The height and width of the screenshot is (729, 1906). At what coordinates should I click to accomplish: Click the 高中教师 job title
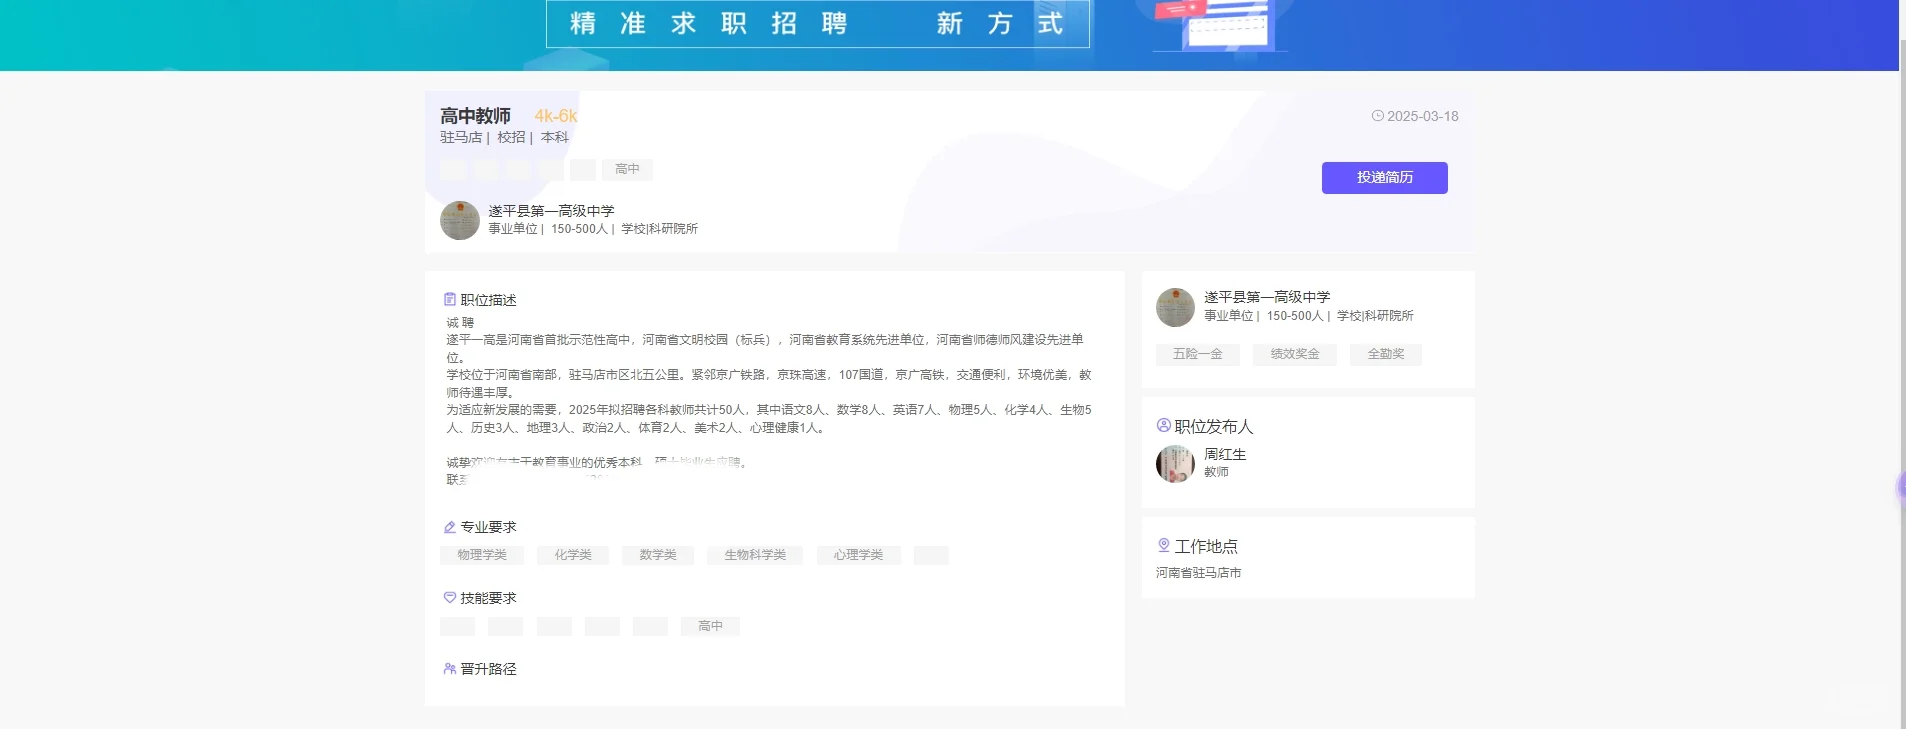[475, 116]
